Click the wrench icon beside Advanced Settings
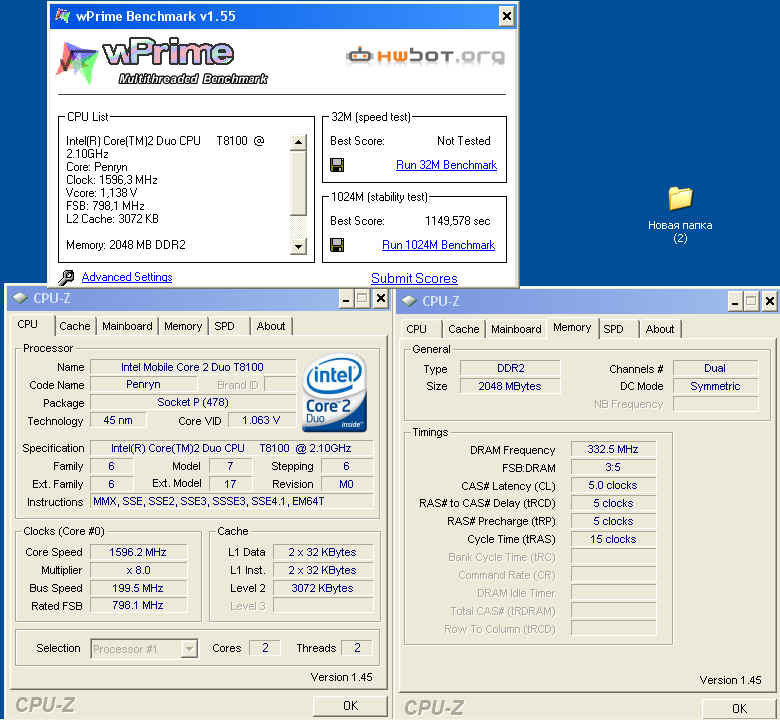 pos(66,277)
